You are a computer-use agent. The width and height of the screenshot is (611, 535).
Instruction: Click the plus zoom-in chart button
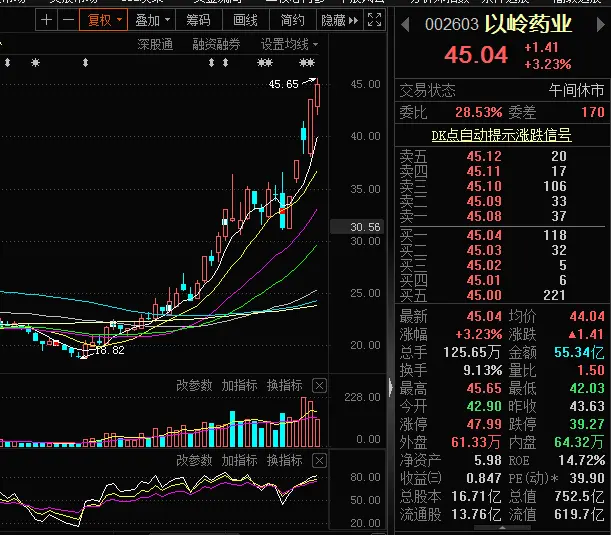46,20
